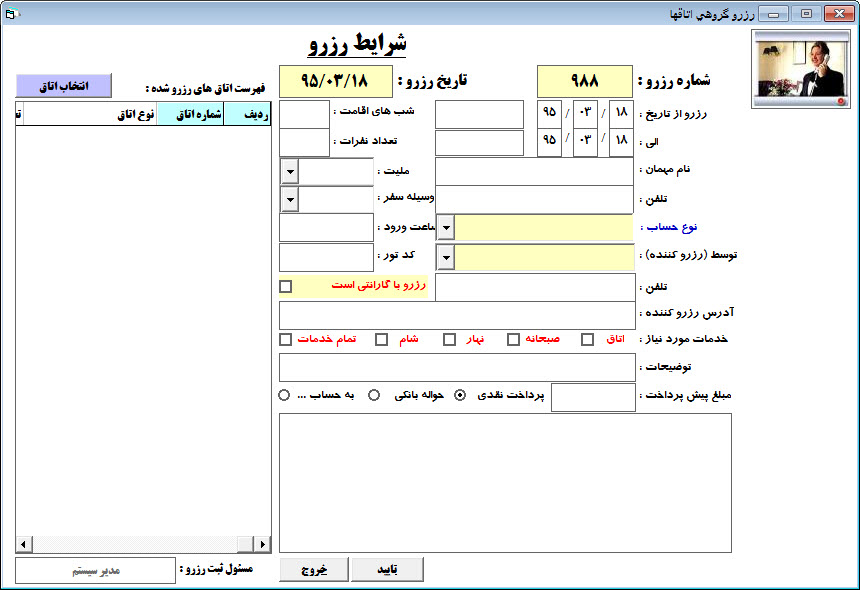Screen dimensions: 860x590
Task: Tick the 'رزرو با گارانتی است' checkbox
Action: [286, 286]
